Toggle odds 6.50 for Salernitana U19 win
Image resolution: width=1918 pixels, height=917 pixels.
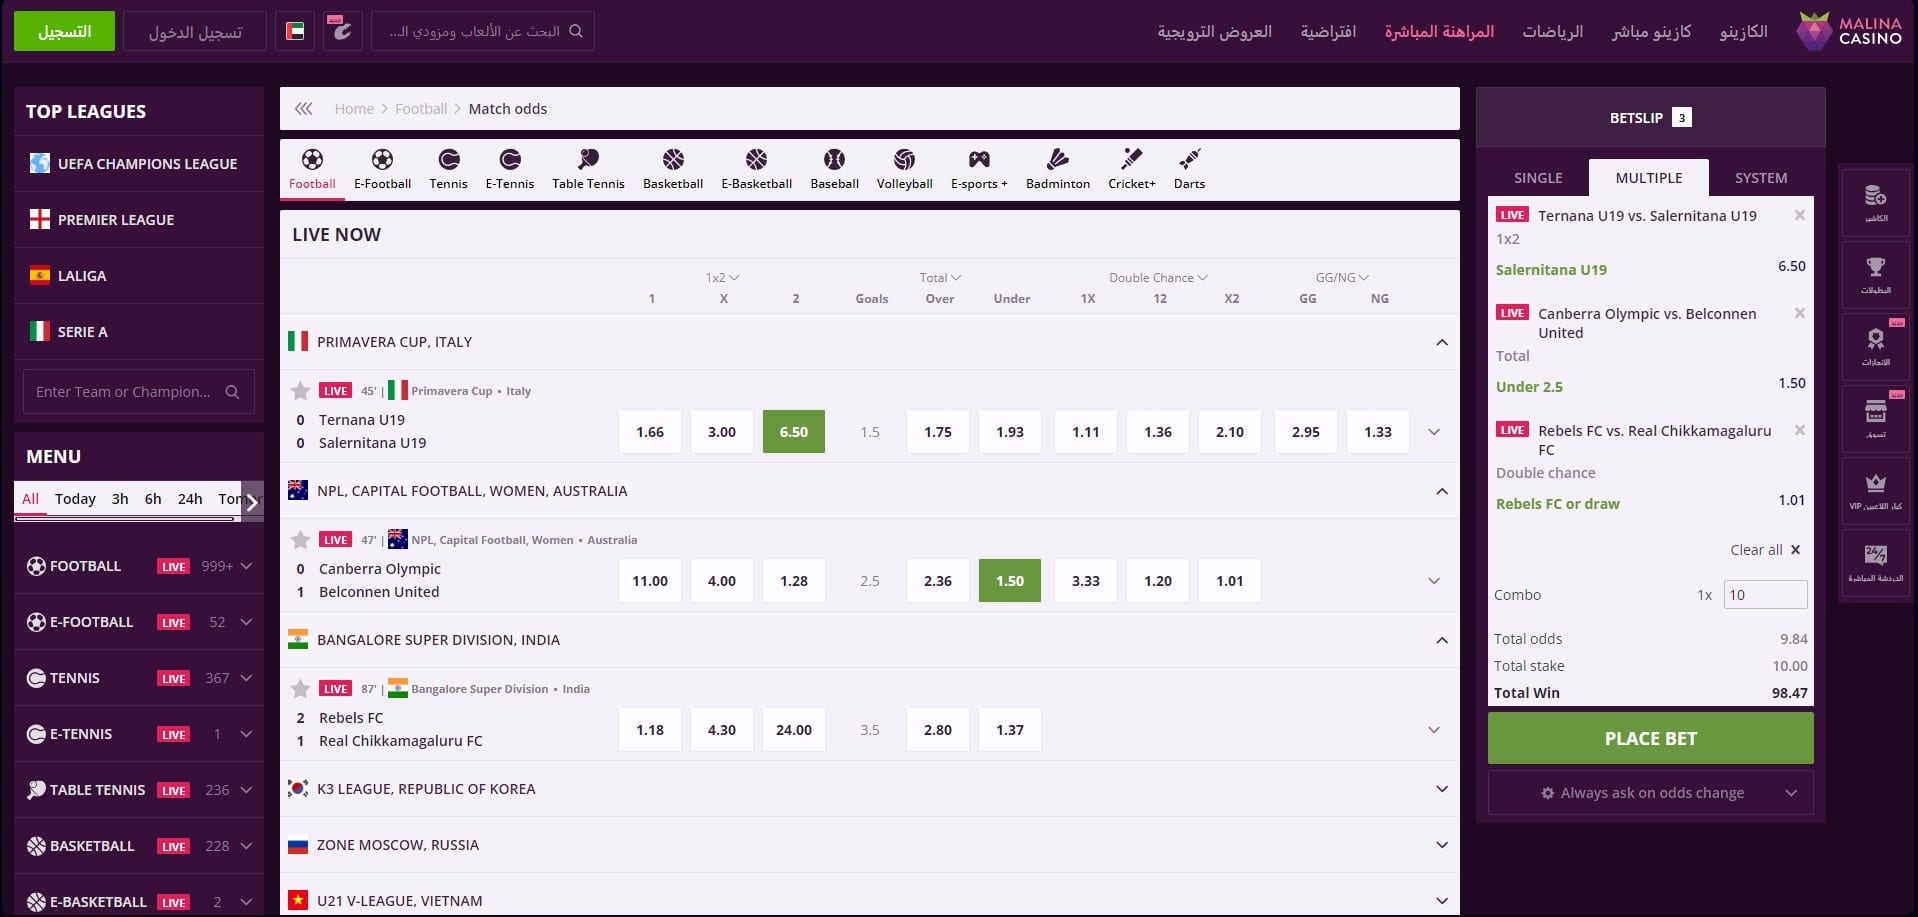[x=794, y=432]
